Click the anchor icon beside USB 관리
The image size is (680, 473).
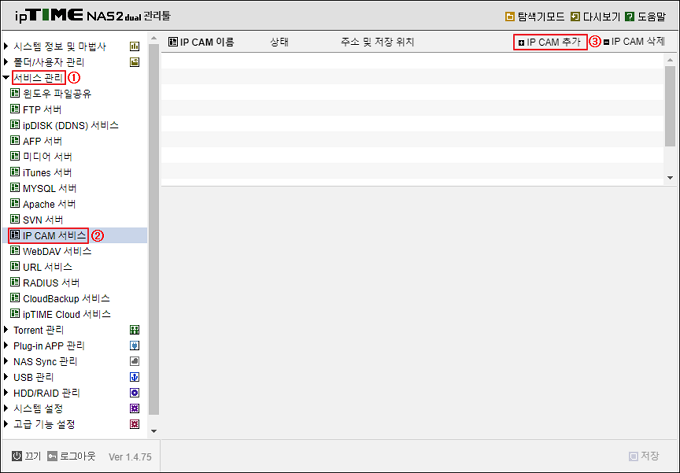134,377
